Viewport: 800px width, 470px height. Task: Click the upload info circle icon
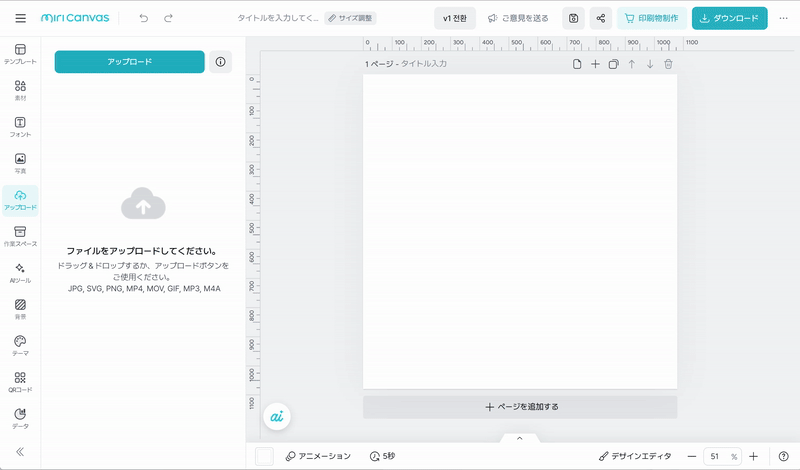click(x=221, y=61)
